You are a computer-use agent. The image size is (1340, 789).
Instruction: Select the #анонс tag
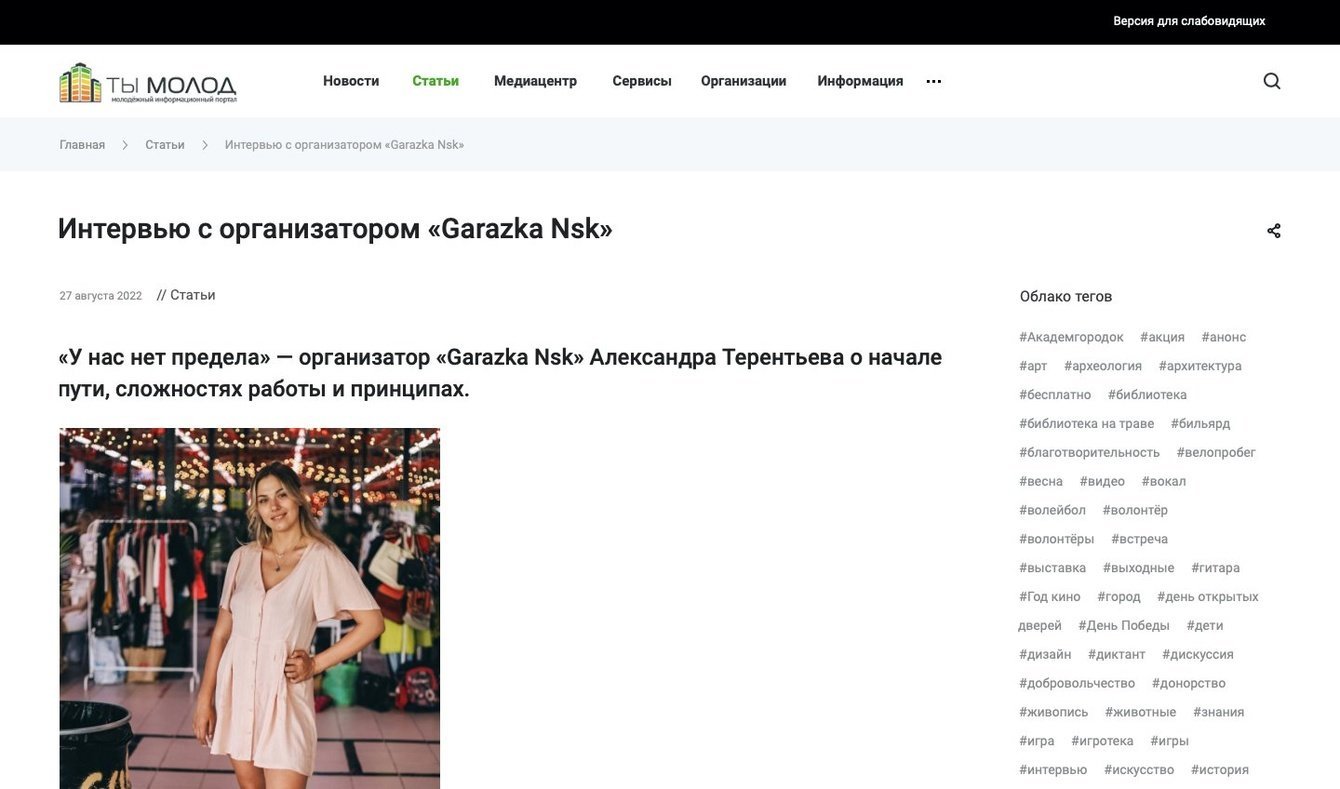(1224, 338)
